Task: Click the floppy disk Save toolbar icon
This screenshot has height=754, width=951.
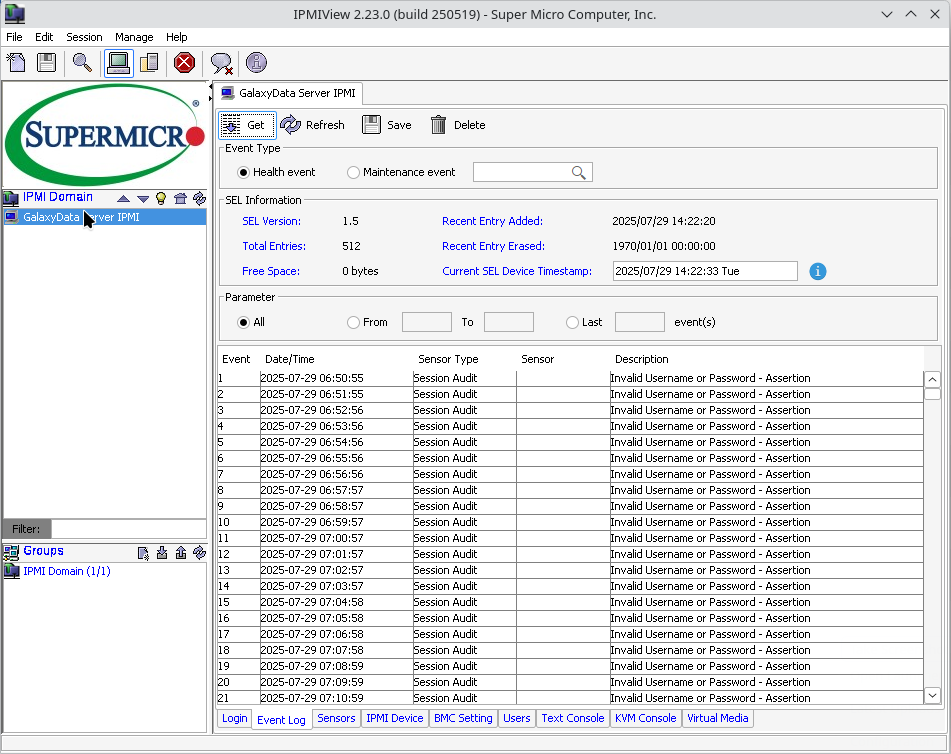Action: tap(47, 62)
